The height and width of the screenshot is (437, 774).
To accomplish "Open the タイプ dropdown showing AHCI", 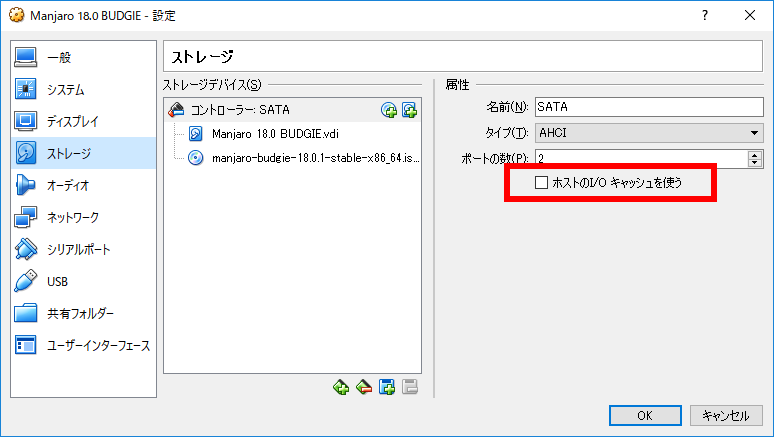I will click(649, 133).
